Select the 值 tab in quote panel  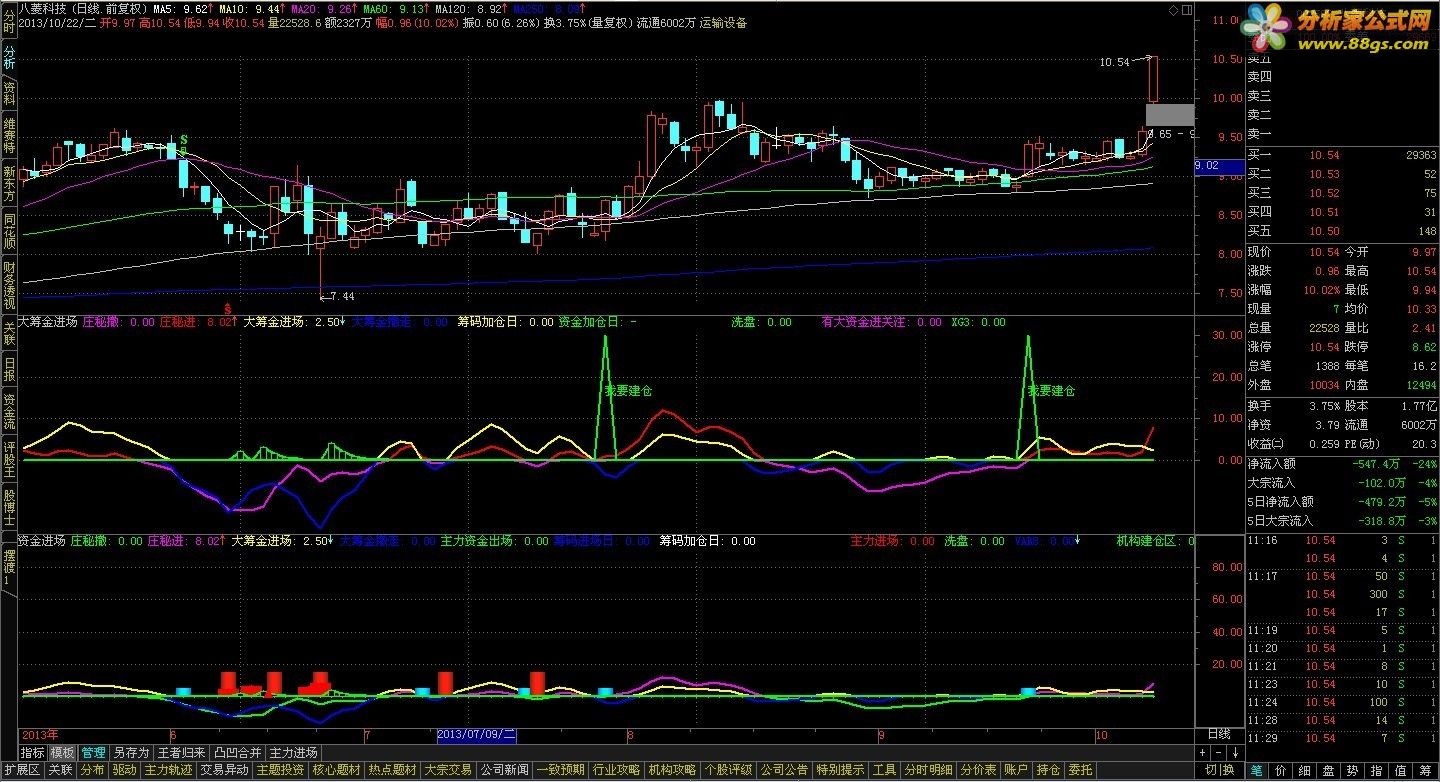1400,770
